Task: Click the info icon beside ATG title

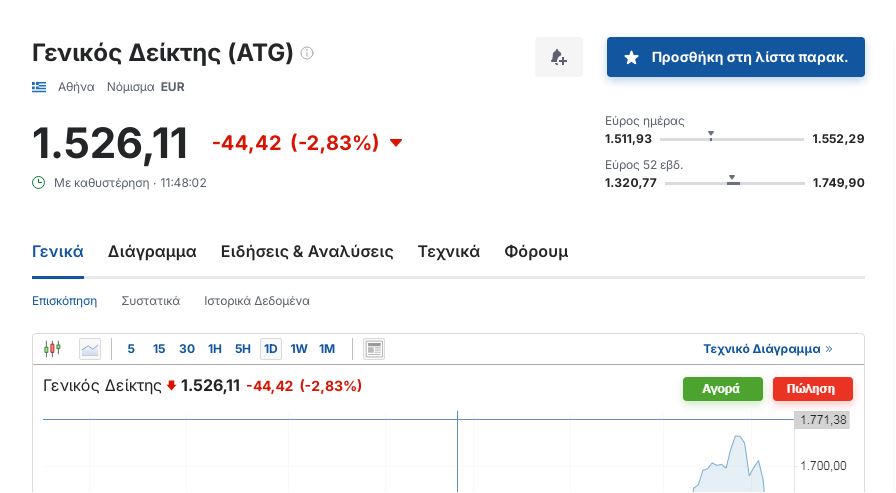Action: [307, 52]
